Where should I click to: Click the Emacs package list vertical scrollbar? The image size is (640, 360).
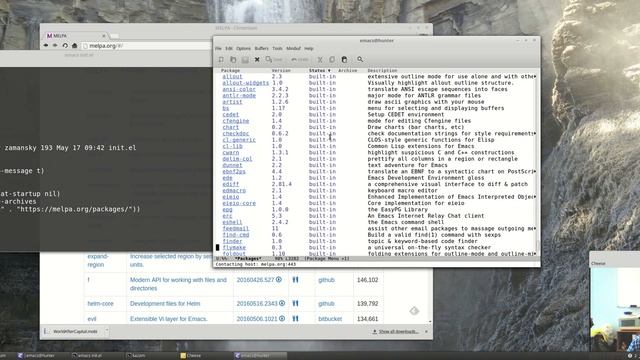coord(538,163)
